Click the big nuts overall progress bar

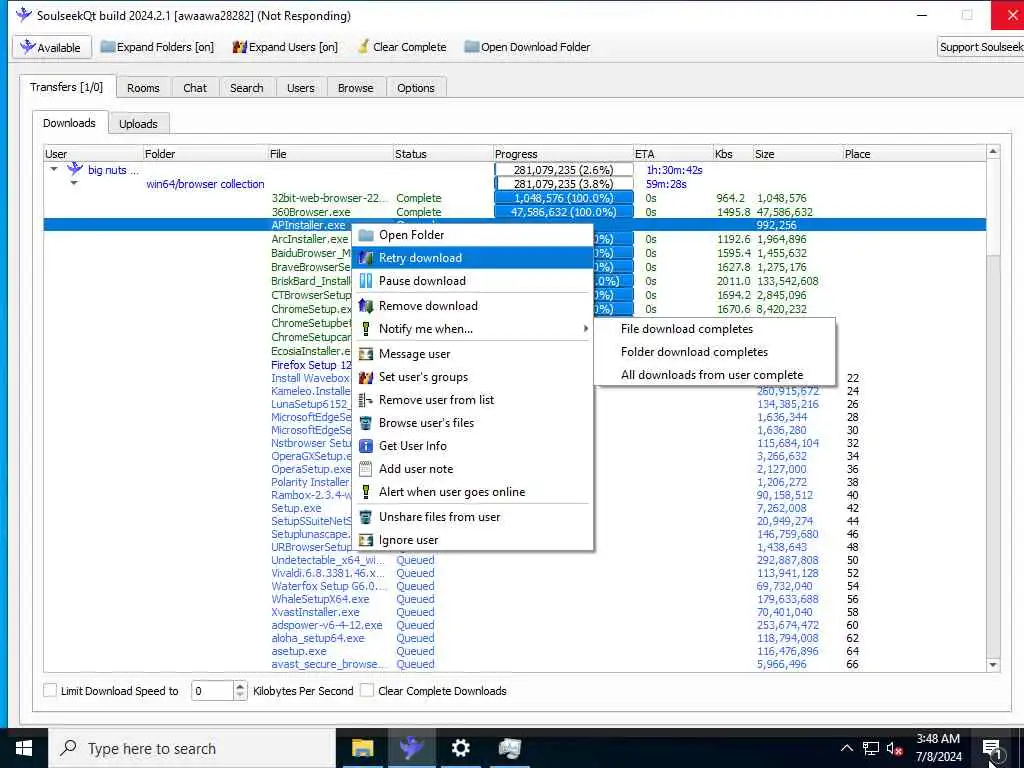[x=564, y=170]
